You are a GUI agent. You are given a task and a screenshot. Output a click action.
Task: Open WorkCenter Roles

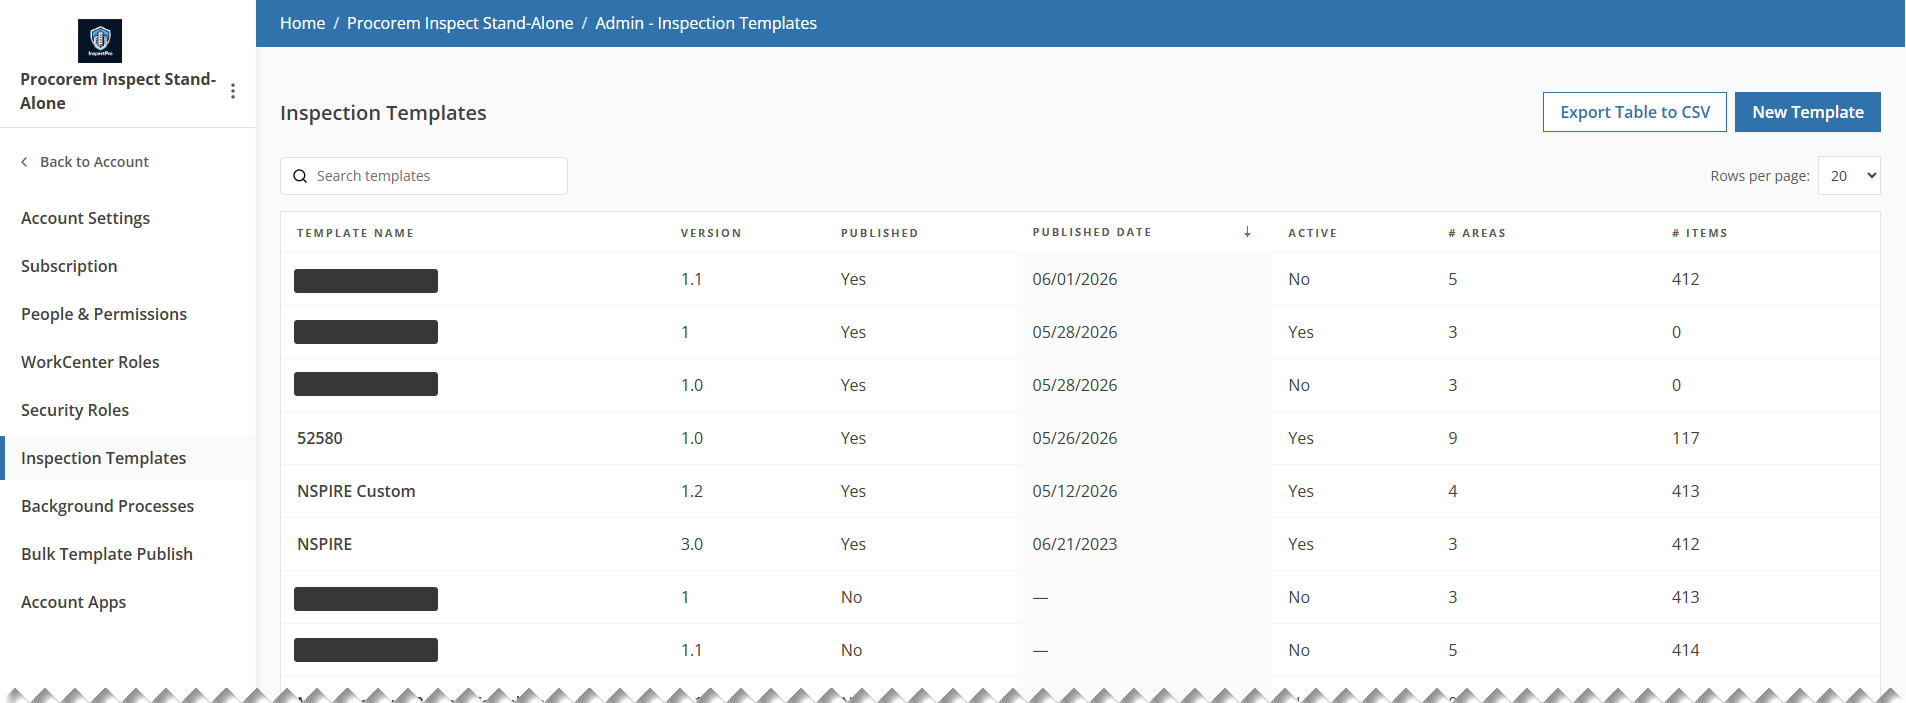(90, 362)
